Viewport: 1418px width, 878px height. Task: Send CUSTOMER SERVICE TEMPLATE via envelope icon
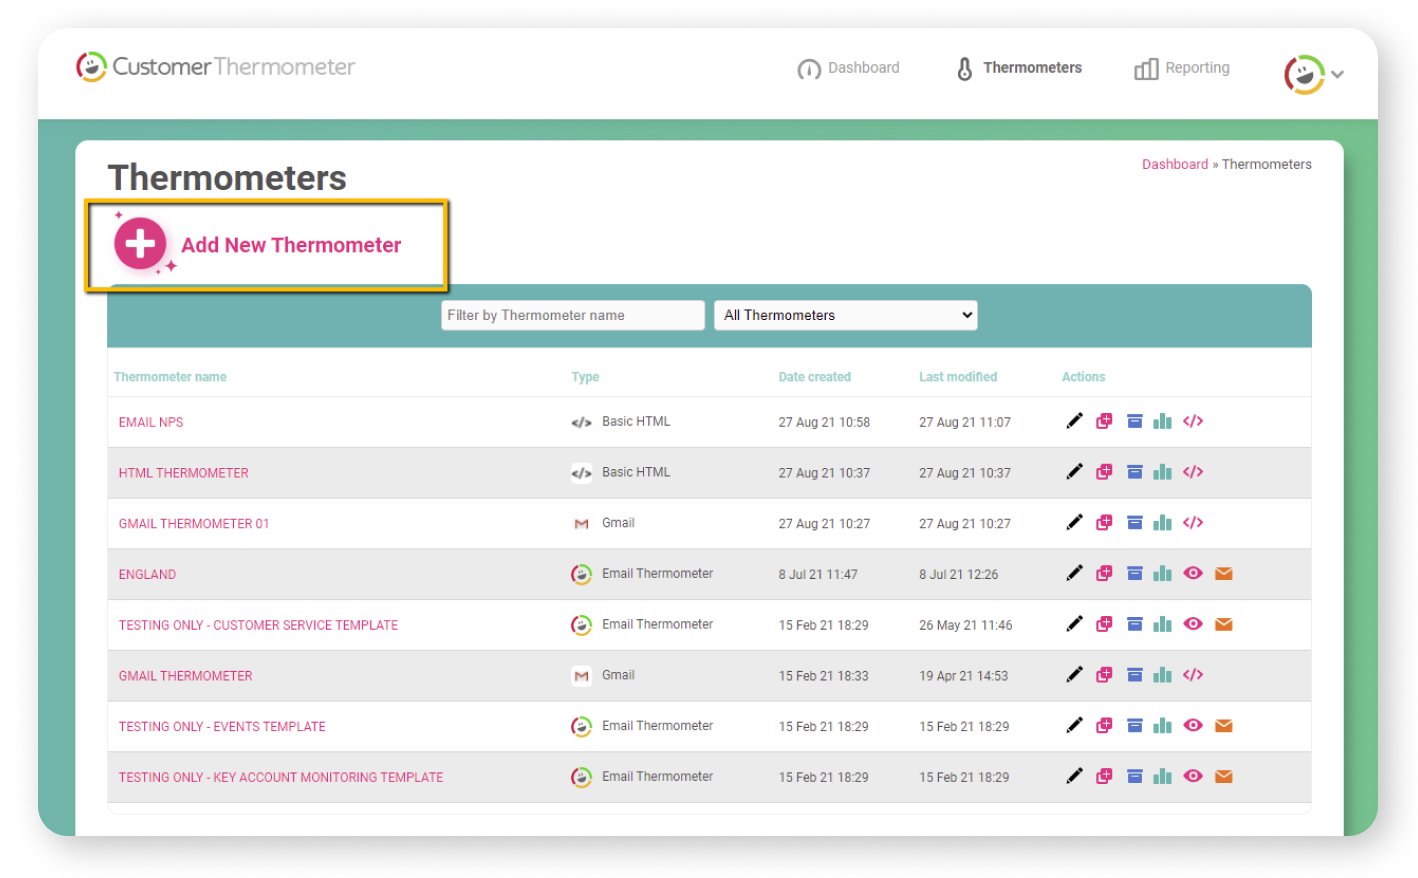point(1223,624)
